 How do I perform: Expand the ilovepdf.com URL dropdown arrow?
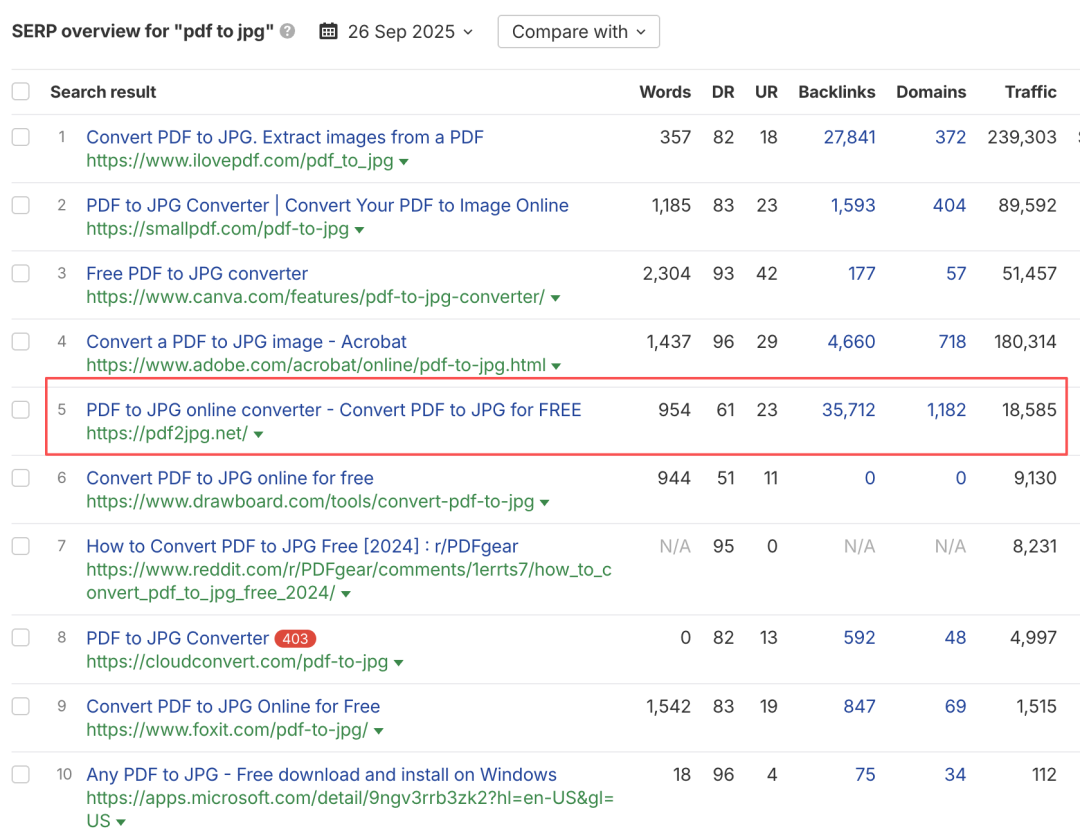404,162
